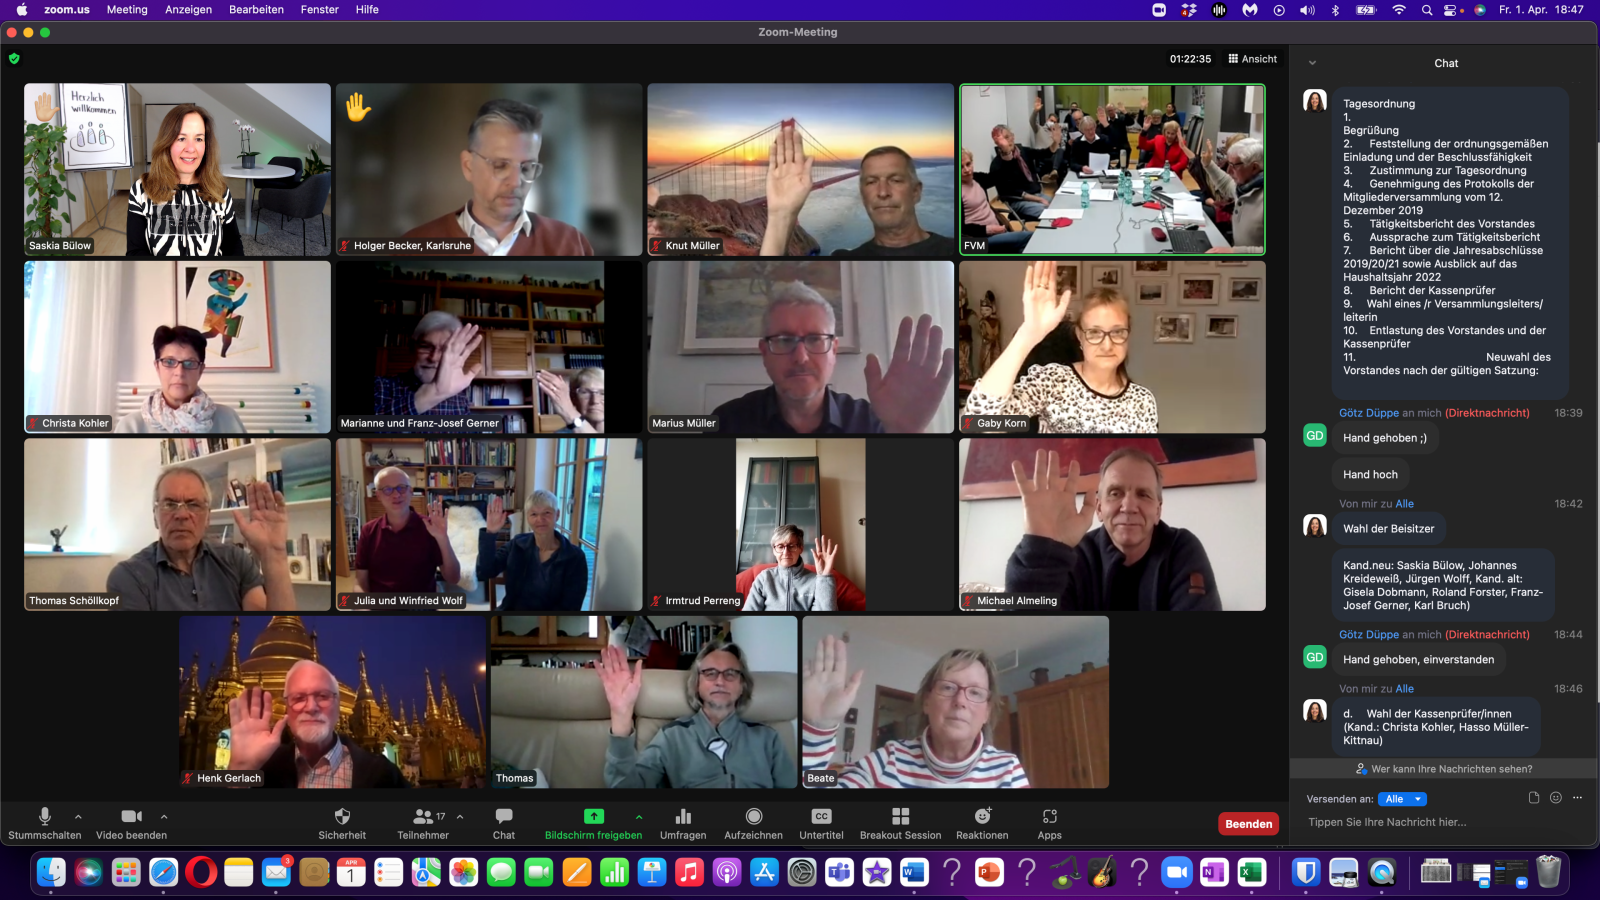1600x900 pixels.
Task: Open Umfragen polls
Action: [x=683, y=824]
